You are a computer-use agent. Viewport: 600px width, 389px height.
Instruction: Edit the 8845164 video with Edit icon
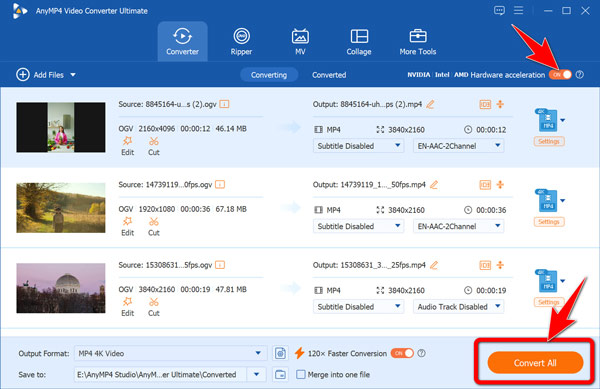(x=127, y=146)
